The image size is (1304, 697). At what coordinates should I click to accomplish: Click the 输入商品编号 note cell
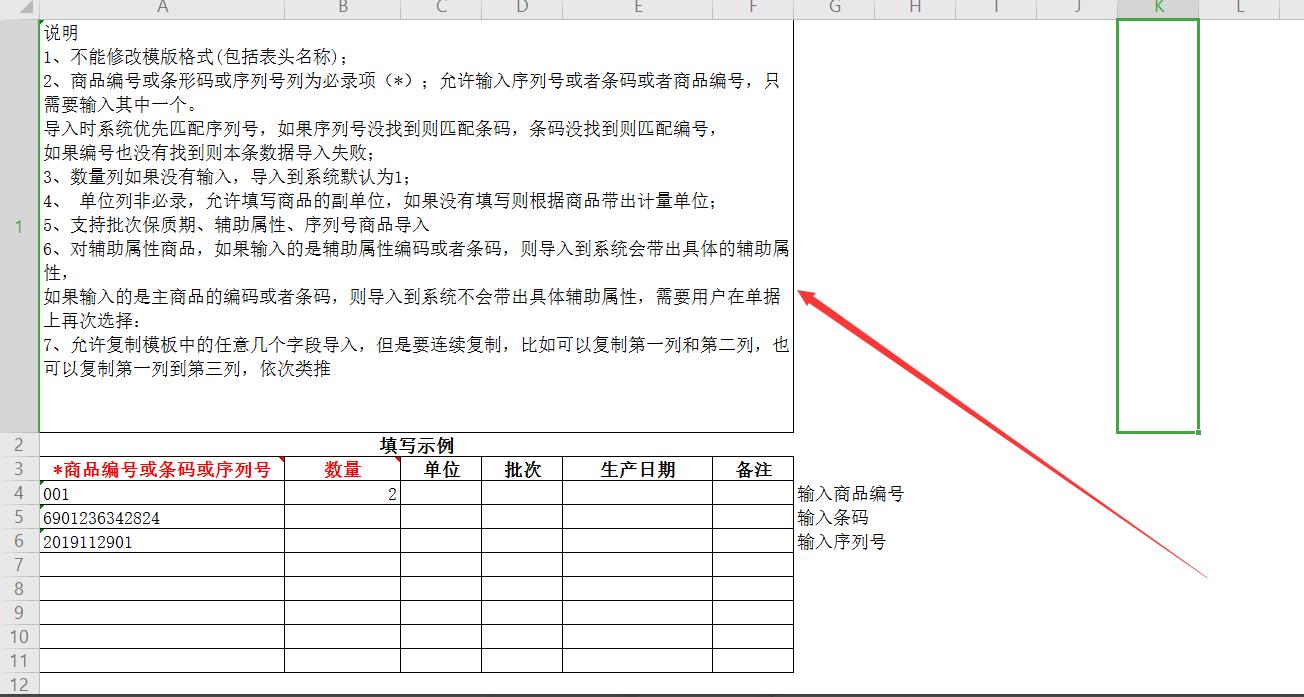pos(850,493)
